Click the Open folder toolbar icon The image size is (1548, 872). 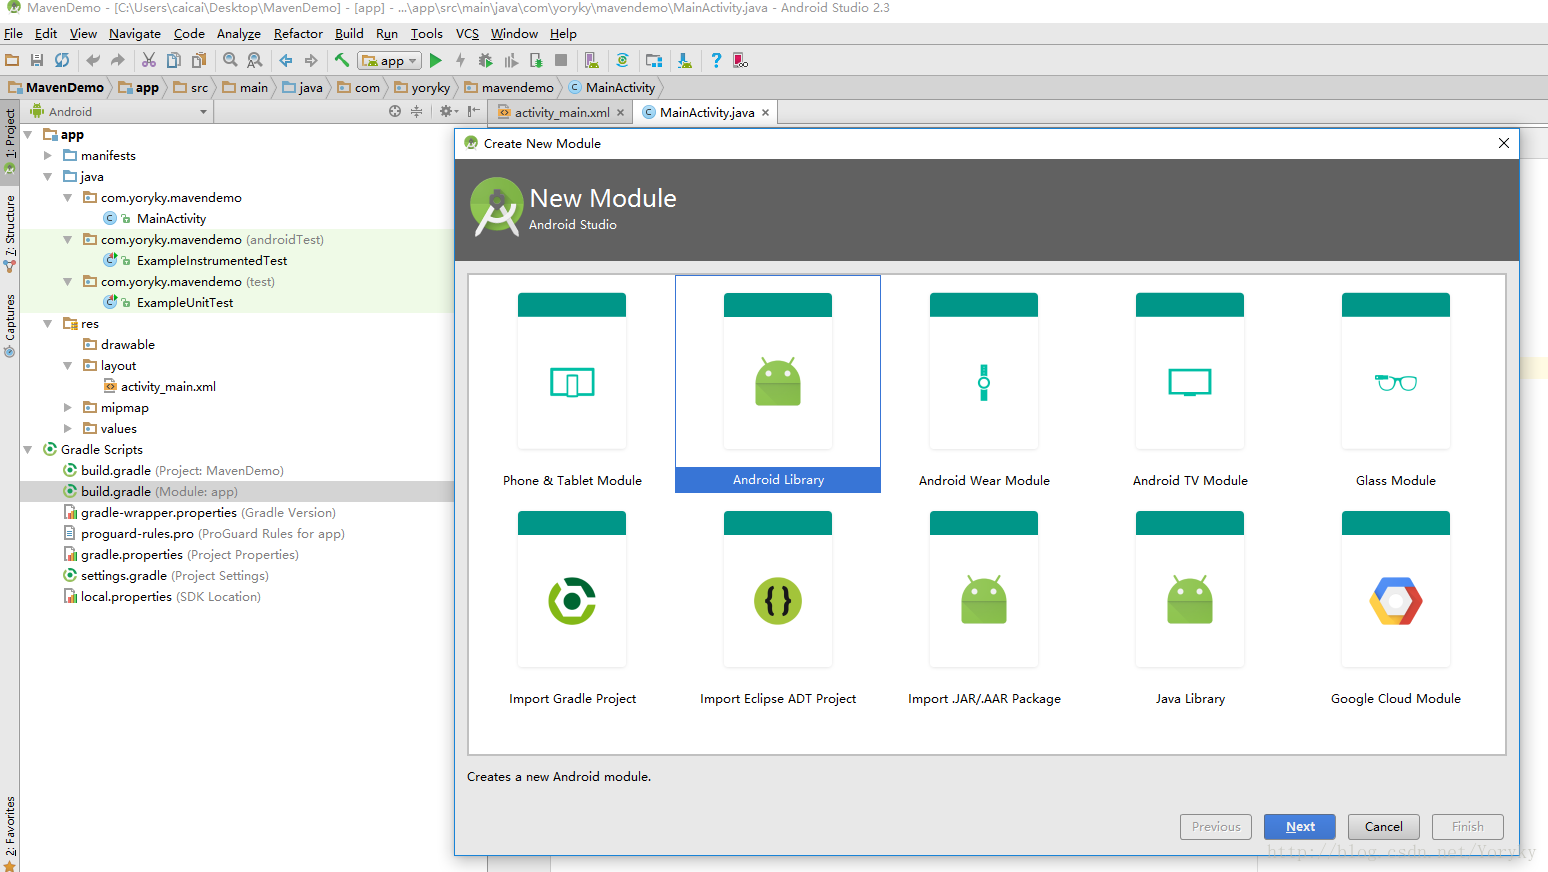click(x=12, y=60)
